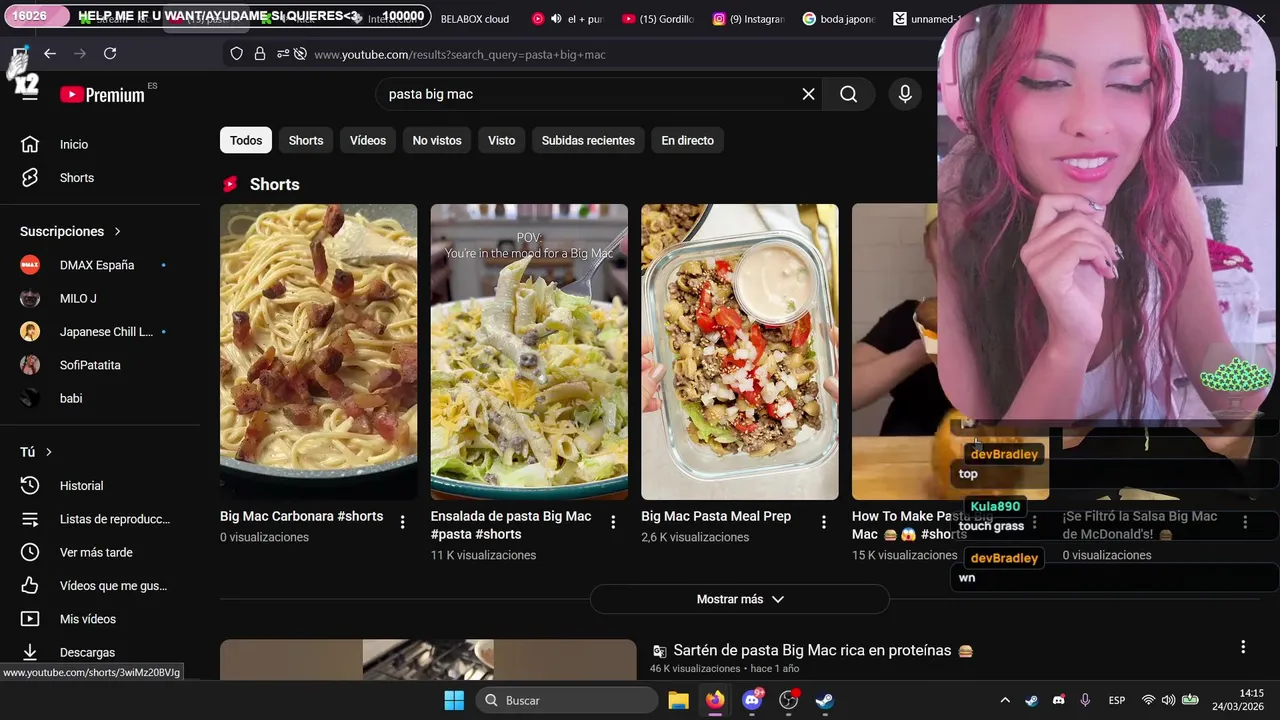Viewport: 1280px width, 720px height.
Task: Click the magnifying glass search button
Action: (x=849, y=94)
